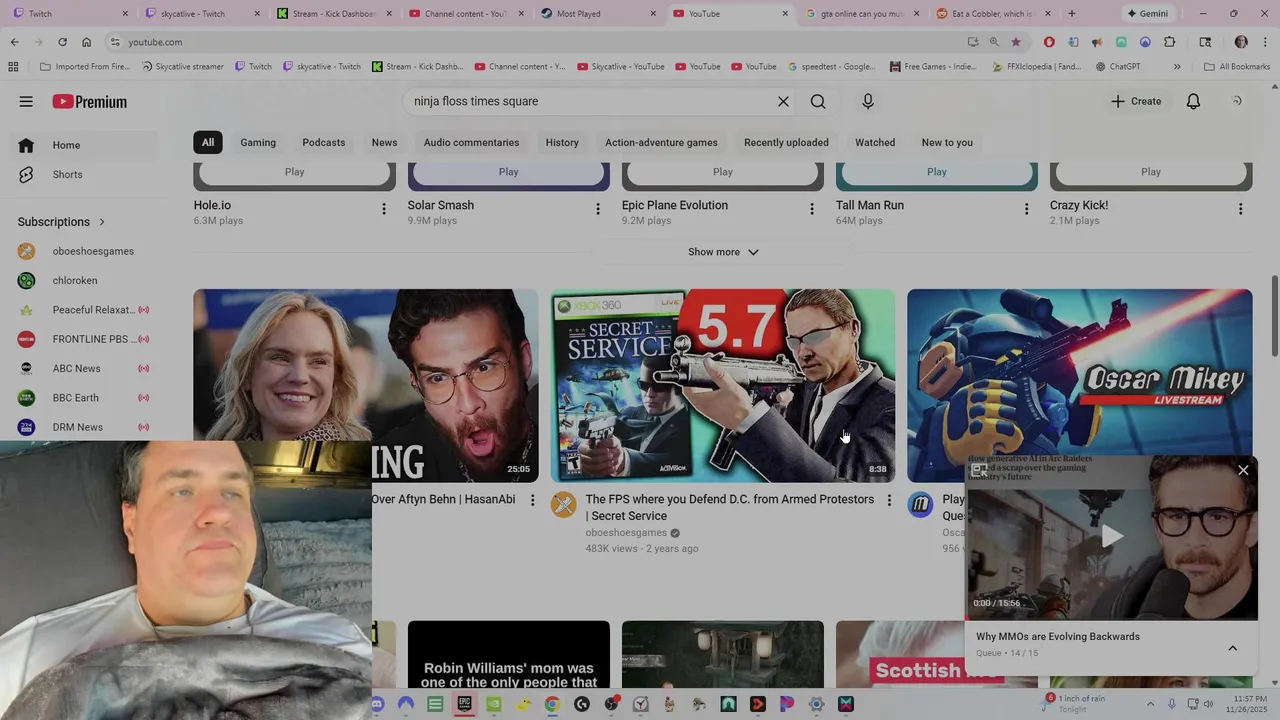The image size is (1280, 720).
Task: Open the Epic Games launcher in taskbar
Action: (x=464, y=704)
